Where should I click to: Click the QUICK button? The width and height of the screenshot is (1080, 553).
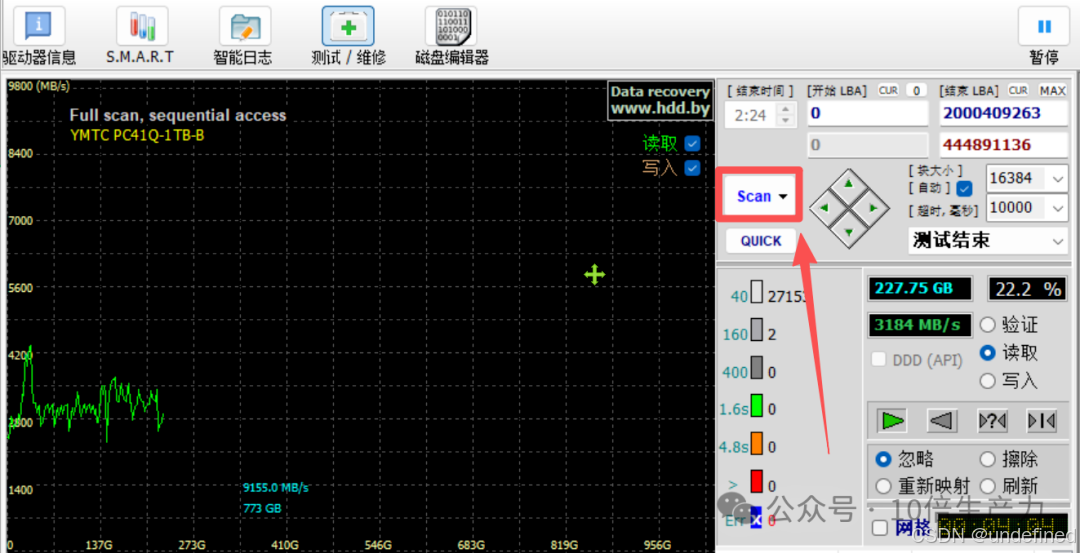point(761,241)
